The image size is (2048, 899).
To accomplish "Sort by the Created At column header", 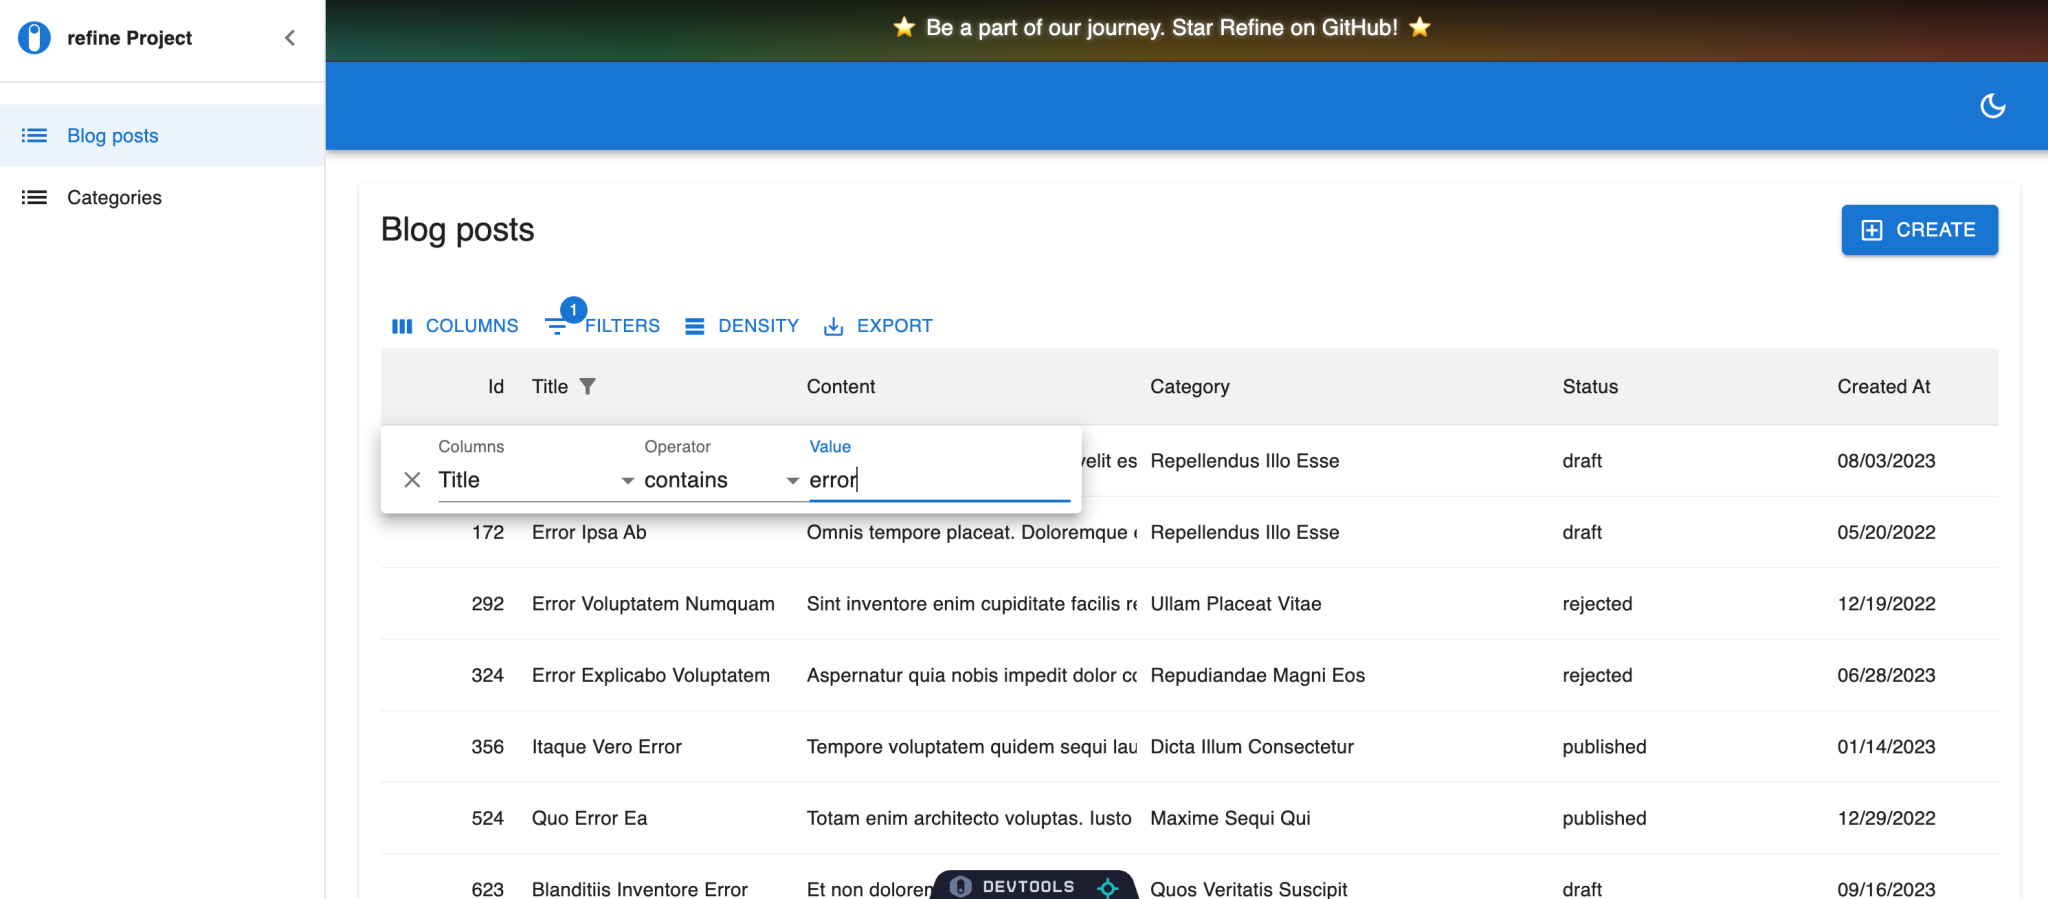I will pos(1883,387).
